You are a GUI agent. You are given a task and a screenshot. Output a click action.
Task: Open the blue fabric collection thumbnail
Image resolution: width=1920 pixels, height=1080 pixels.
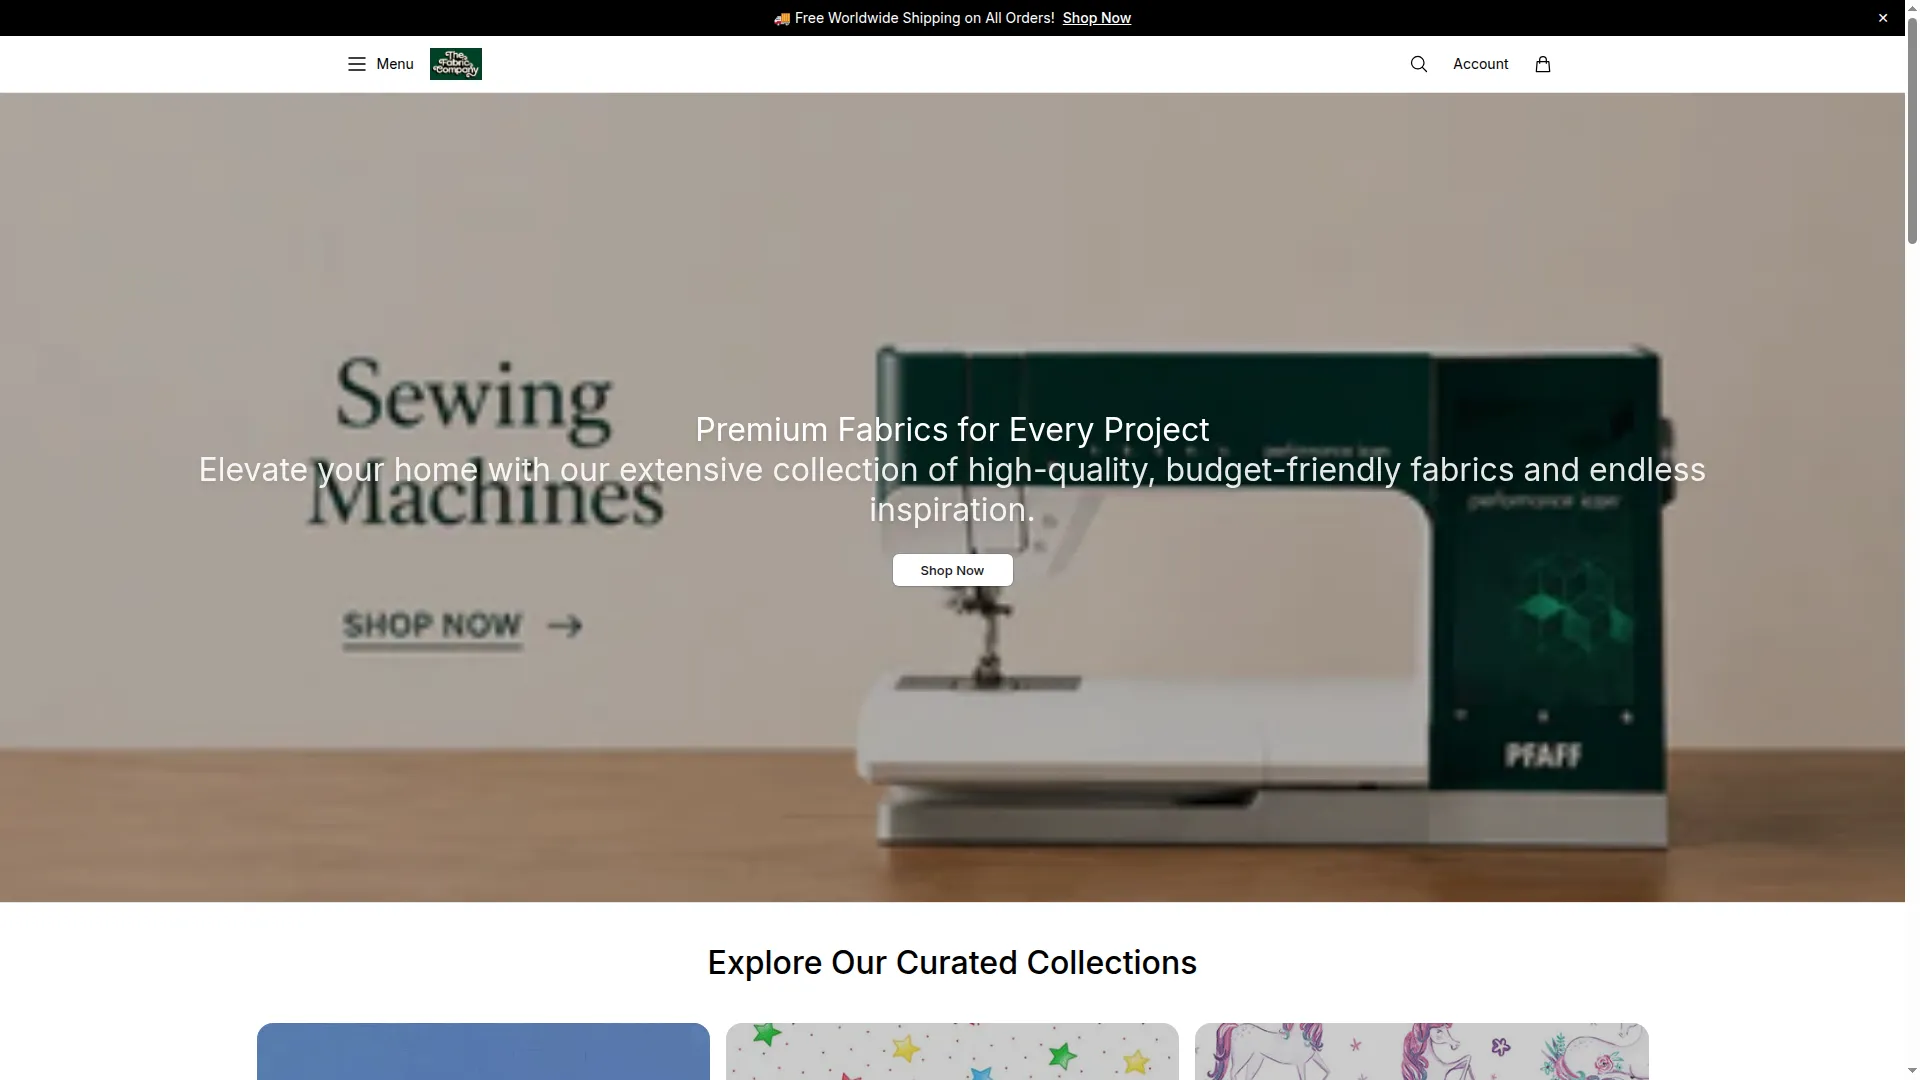click(x=483, y=1051)
